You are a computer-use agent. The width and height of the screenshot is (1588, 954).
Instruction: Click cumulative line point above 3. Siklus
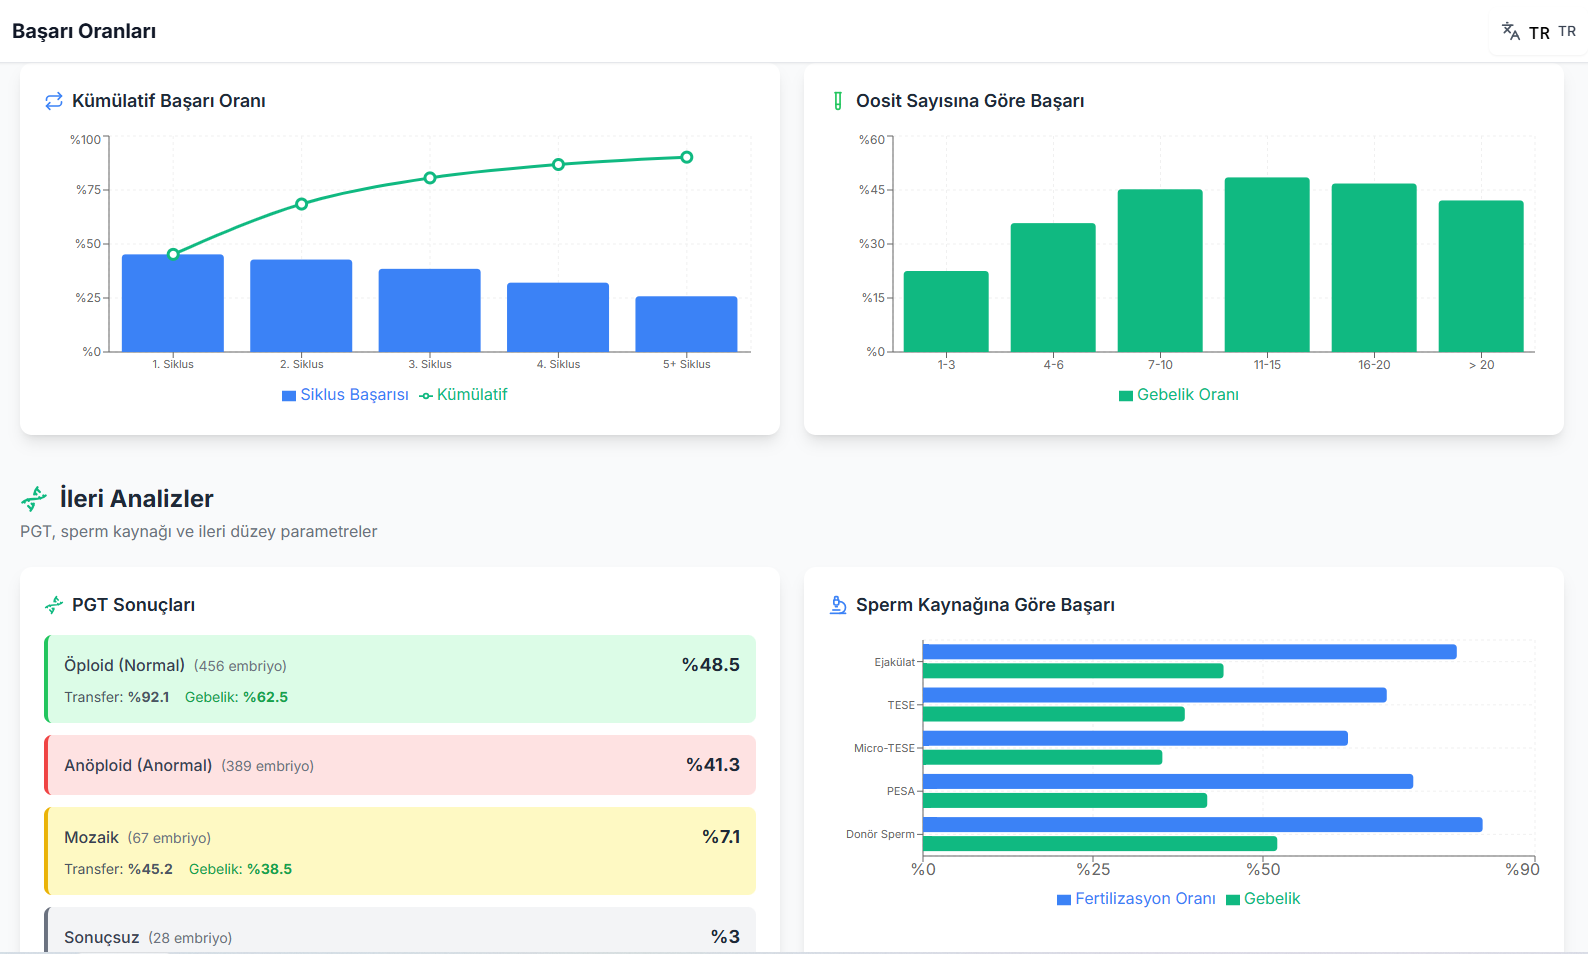click(x=430, y=178)
